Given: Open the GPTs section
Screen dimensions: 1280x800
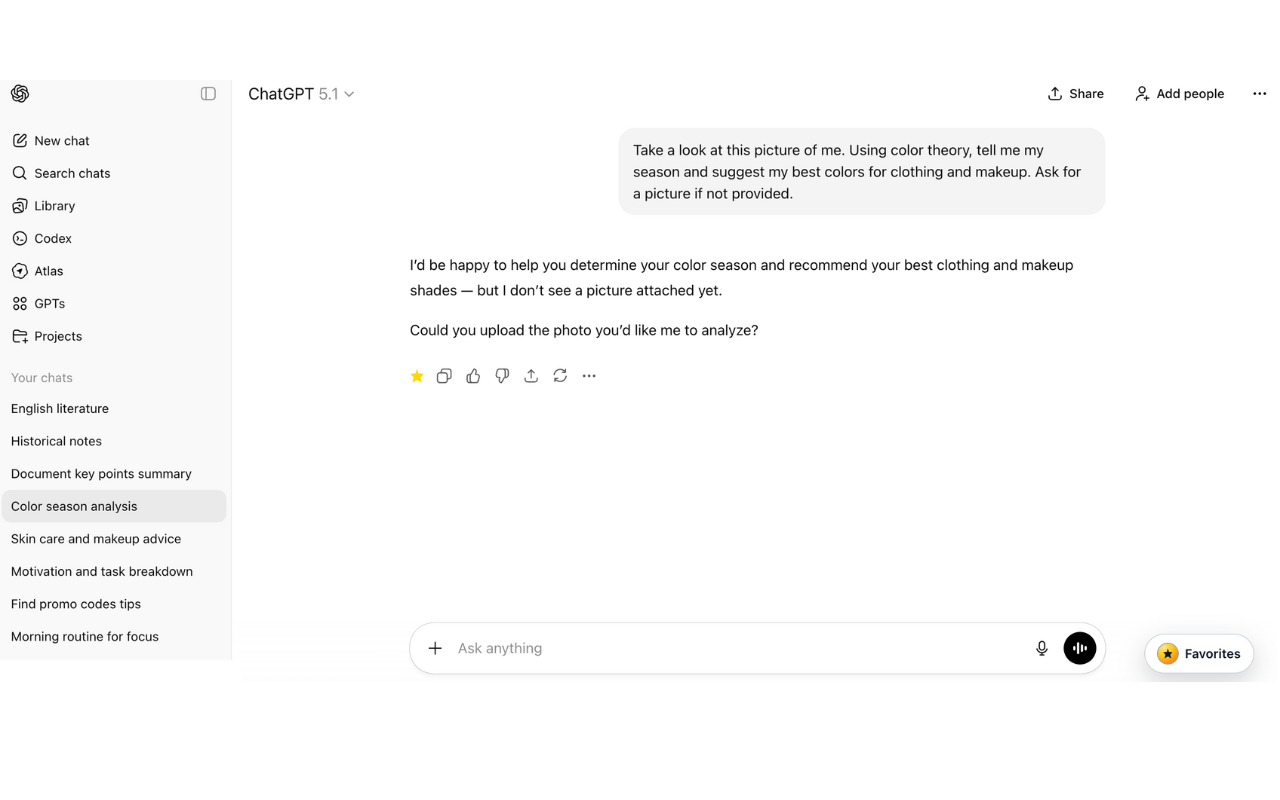Looking at the screenshot, I should click(50, 303).
